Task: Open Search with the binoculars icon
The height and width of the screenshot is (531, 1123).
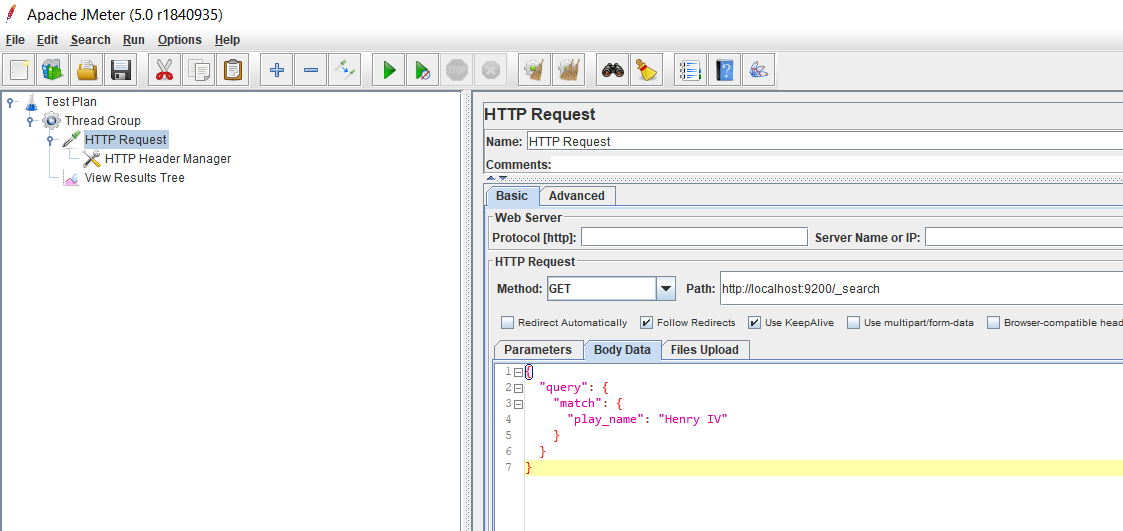Action: [613, 70]
